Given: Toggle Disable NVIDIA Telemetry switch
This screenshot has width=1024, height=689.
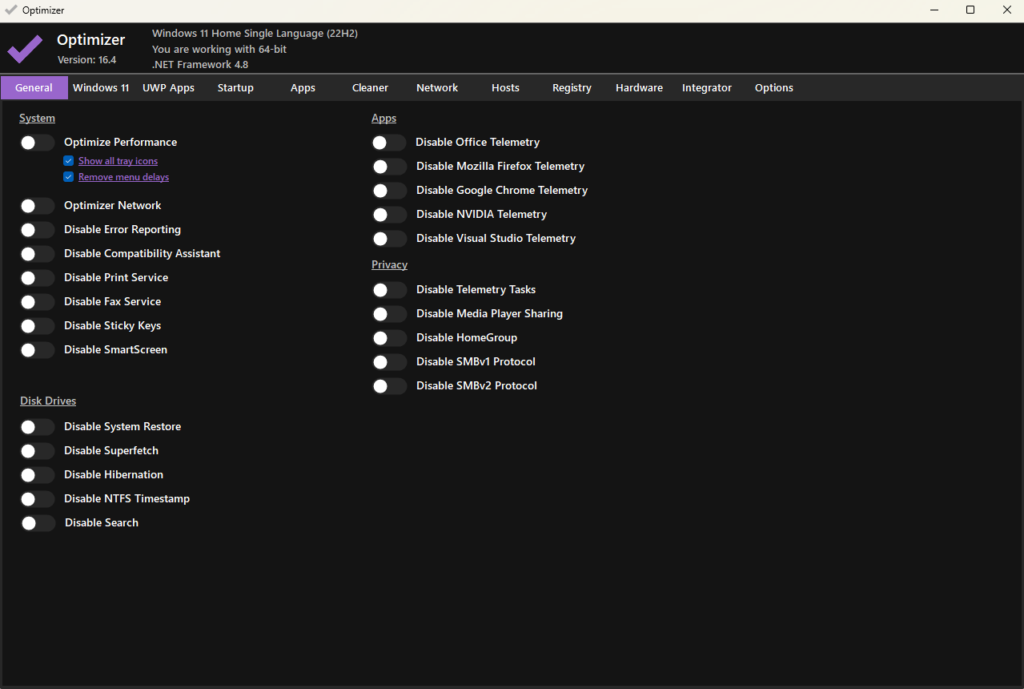Looking at the screenshot, I should [389, 215].
